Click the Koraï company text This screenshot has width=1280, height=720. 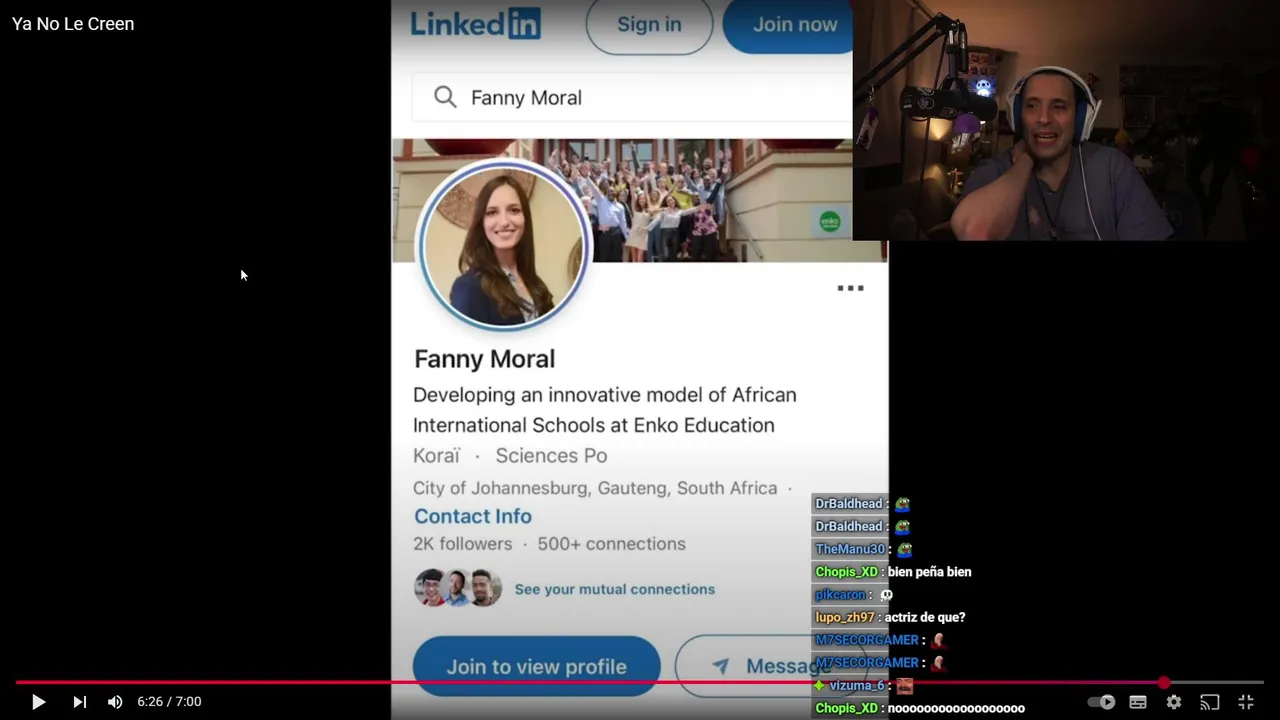tap(436, 455)
